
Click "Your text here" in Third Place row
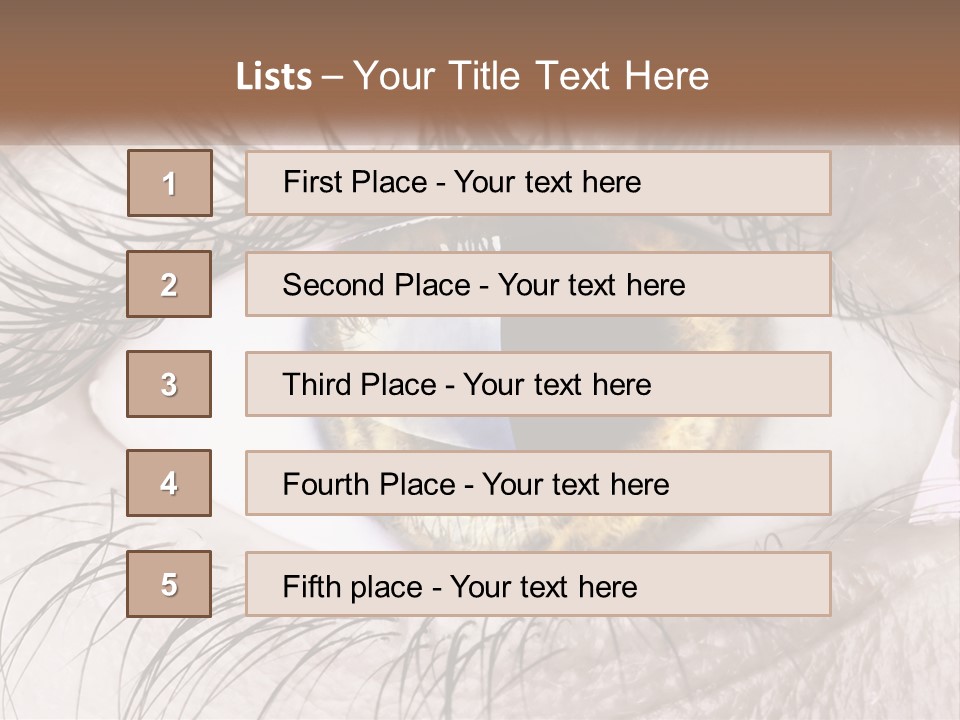557,385
